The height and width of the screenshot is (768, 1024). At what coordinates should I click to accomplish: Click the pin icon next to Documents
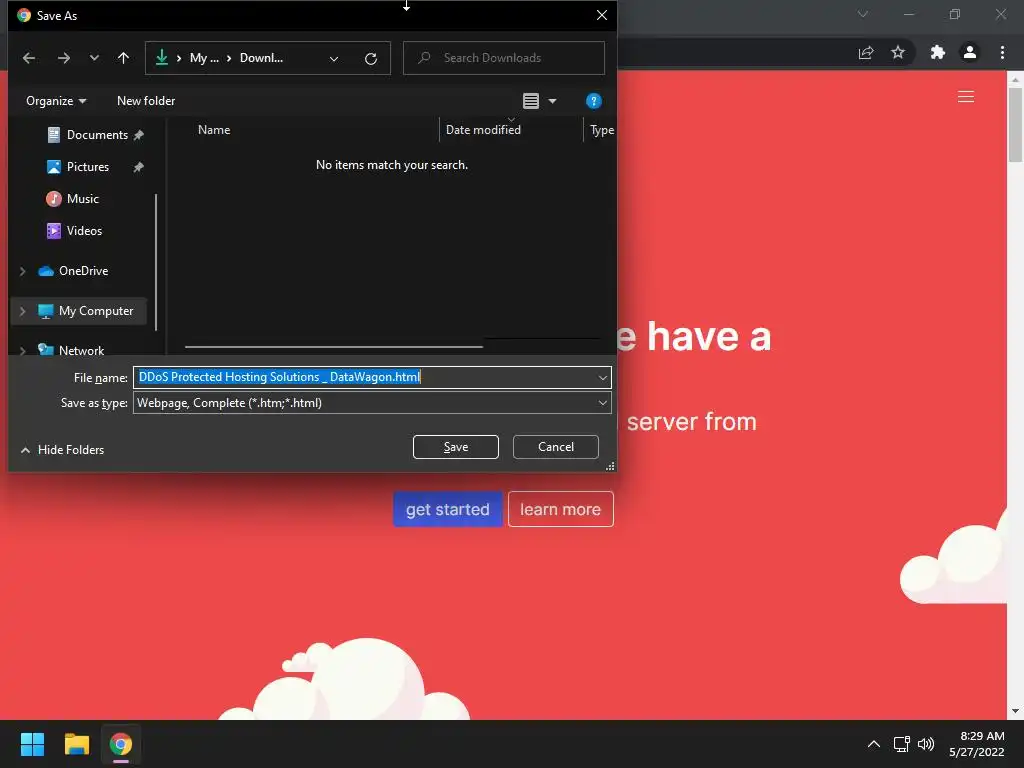click(x=138, y=135)
